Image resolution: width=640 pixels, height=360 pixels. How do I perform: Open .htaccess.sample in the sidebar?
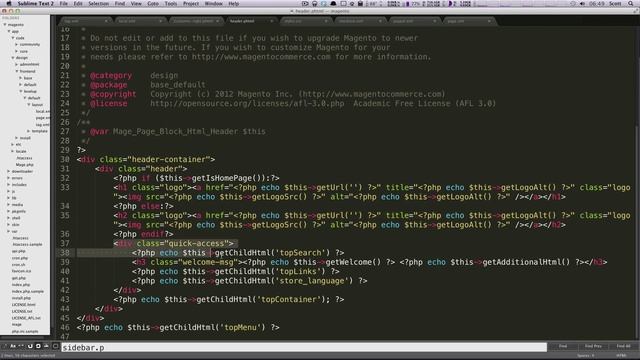27,244
